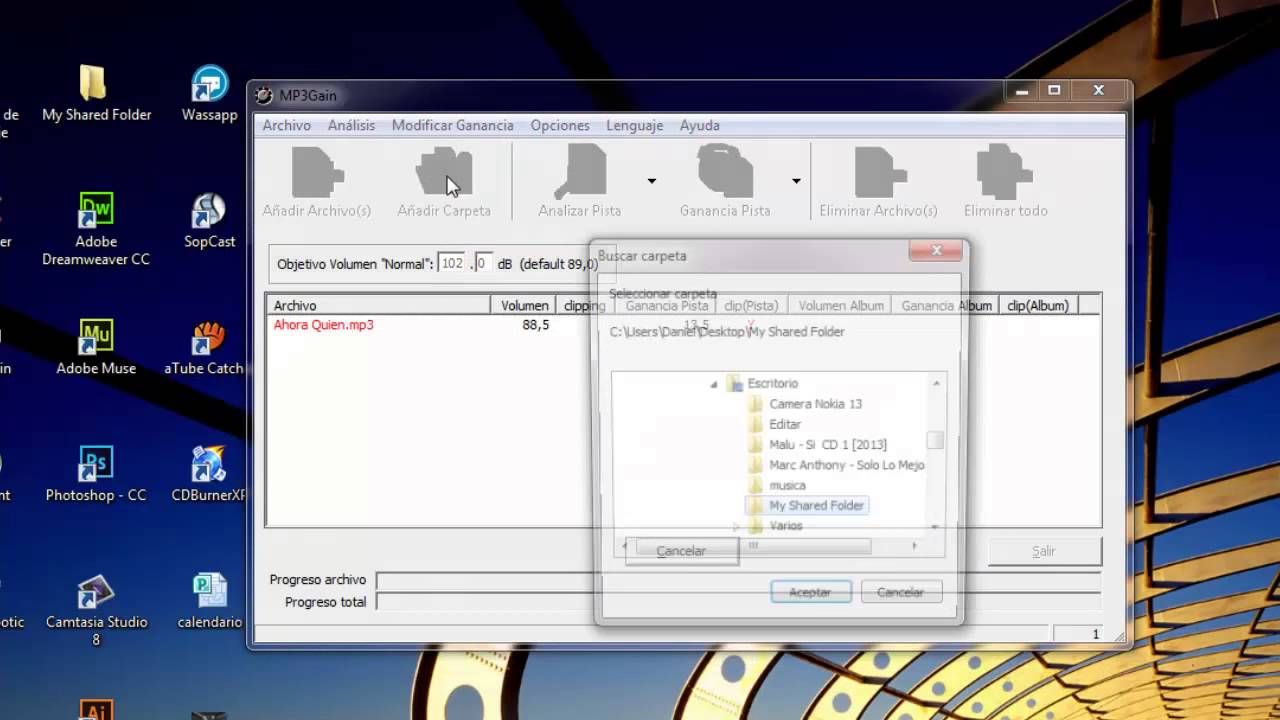Select Camtasia Studio 8 desktop icon
The image size is (1280, 720).
pos(96,610)
